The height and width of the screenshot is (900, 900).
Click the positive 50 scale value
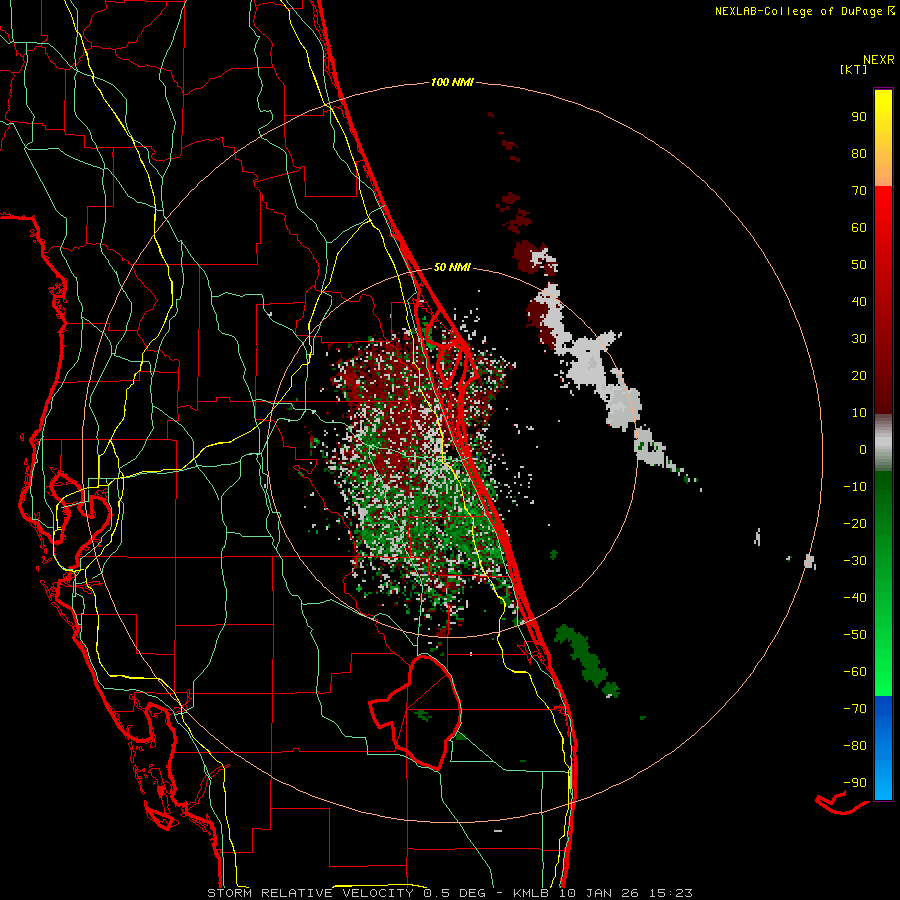point(859,265)
